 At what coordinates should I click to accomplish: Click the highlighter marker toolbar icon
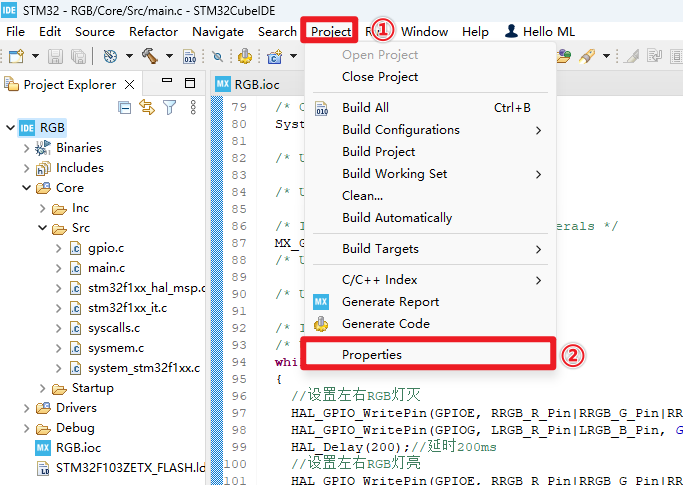587,56
